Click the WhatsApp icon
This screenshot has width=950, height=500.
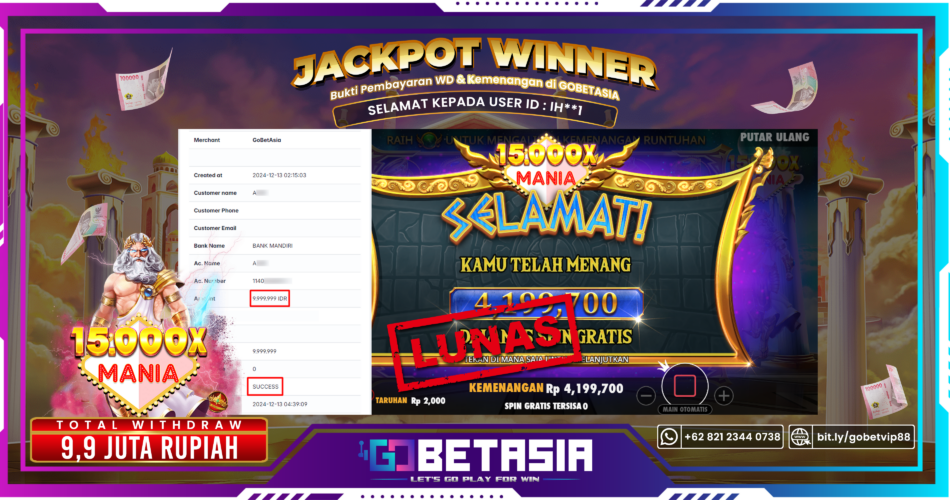[x=669, y=436]
